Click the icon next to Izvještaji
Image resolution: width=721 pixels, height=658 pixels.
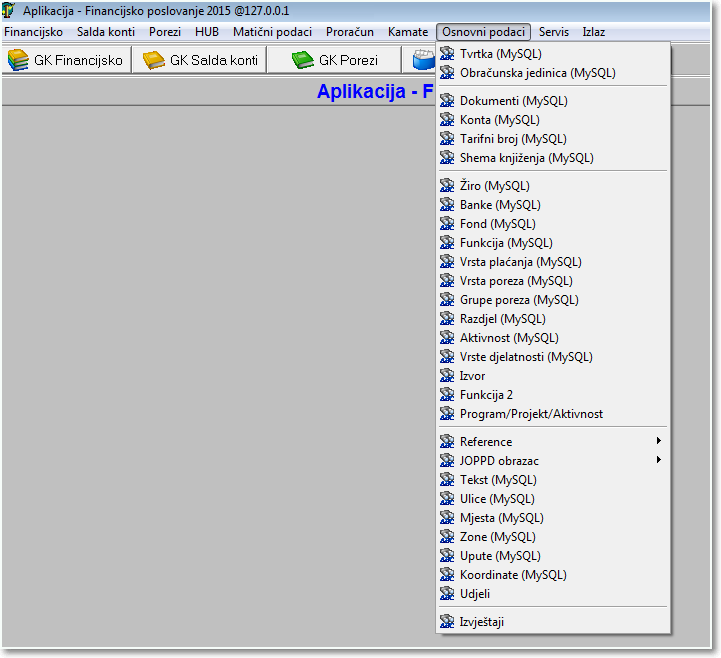447,622
